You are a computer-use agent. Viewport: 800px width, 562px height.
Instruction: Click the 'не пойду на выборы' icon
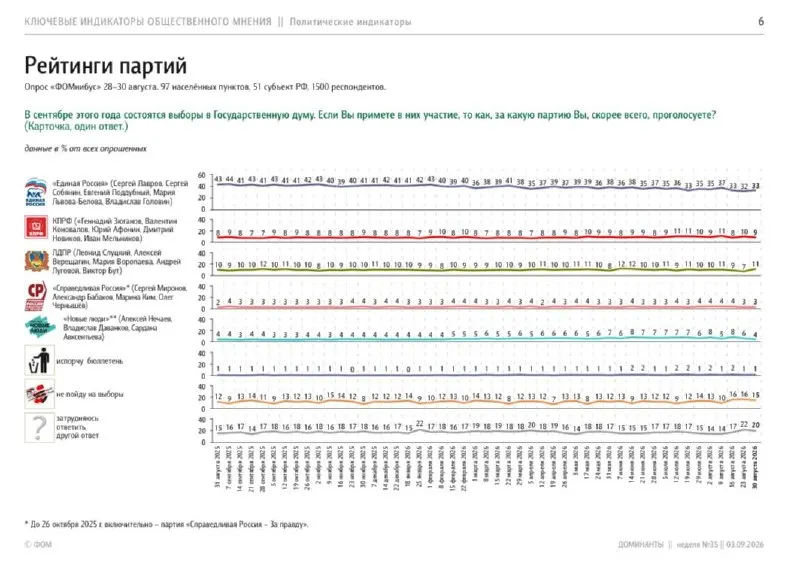point(39,394)
